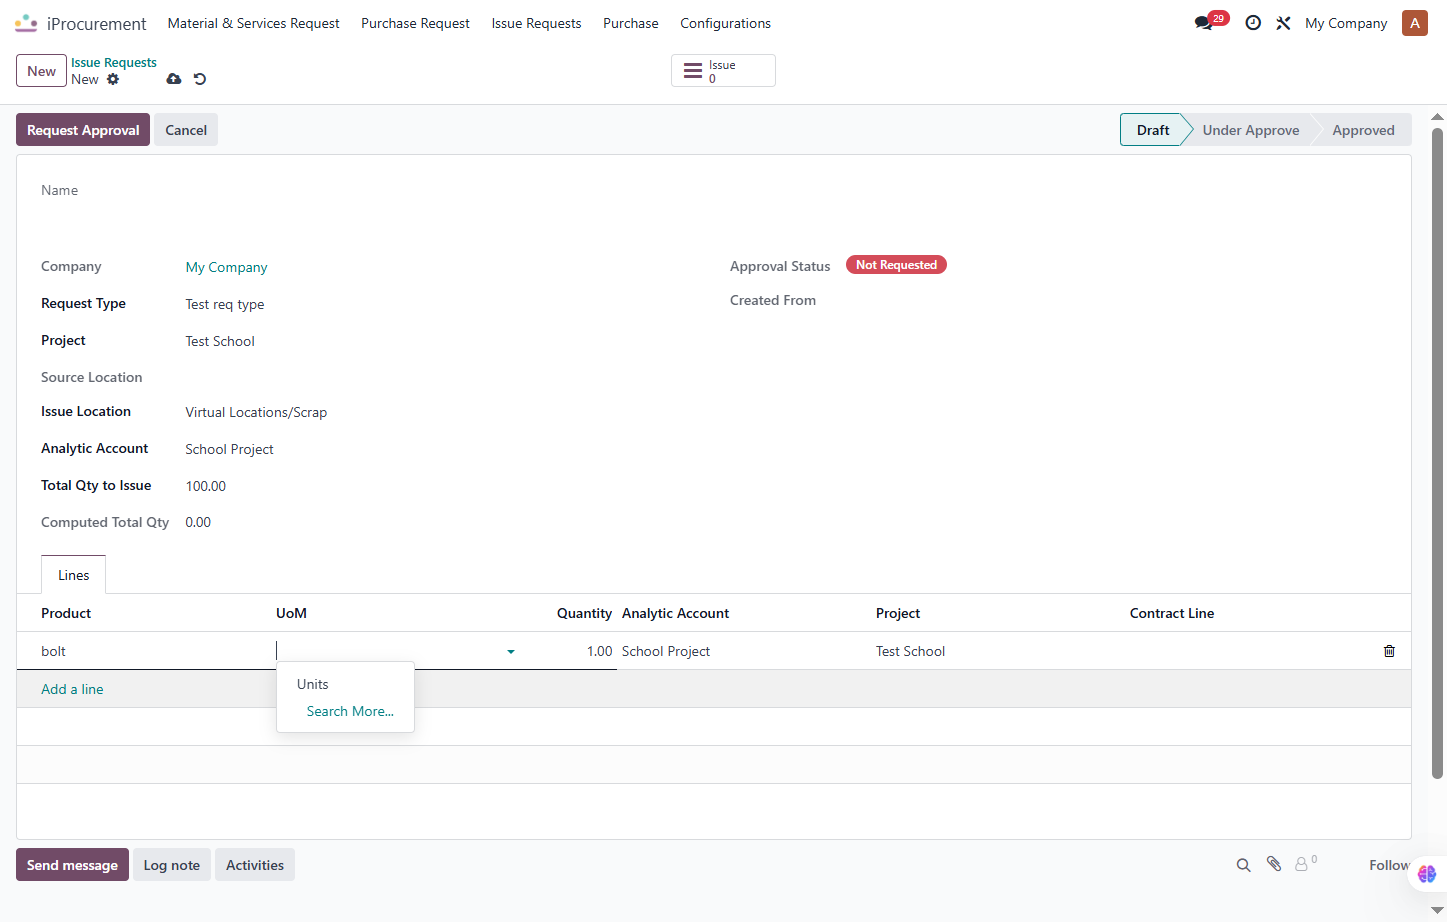Go to Issue Requests breadcrumb link
Screen dimensions: 1447x922
pyautogui.click(x=114, y=62)
